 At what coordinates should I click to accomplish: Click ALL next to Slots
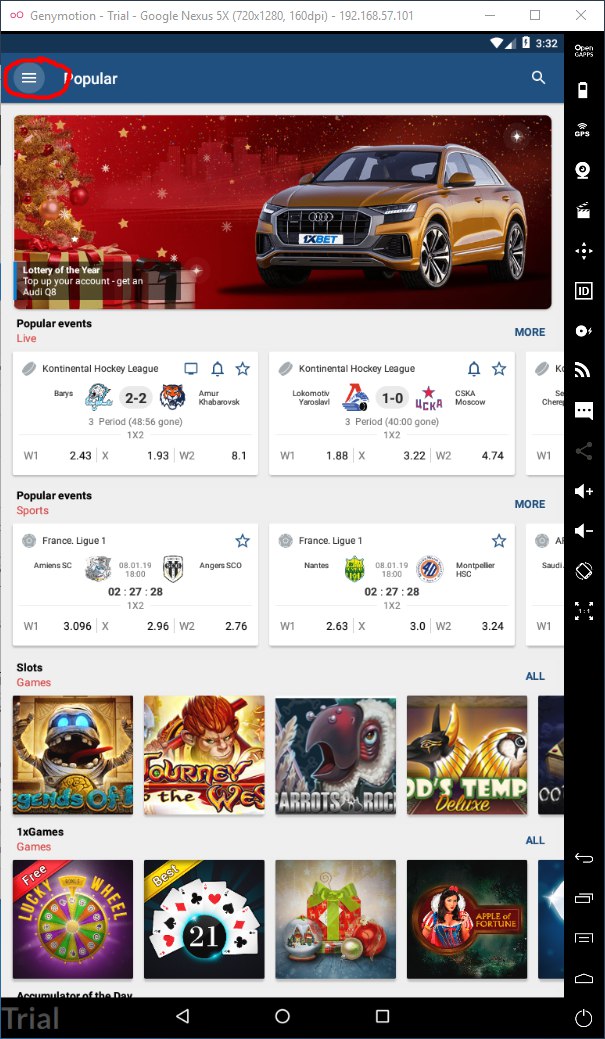point(535,676)
